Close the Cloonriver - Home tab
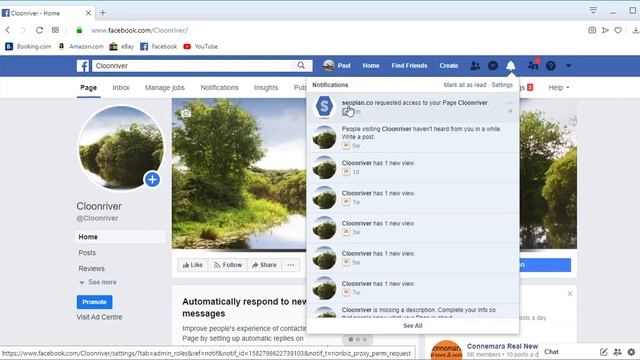 (x=88, y=13)
